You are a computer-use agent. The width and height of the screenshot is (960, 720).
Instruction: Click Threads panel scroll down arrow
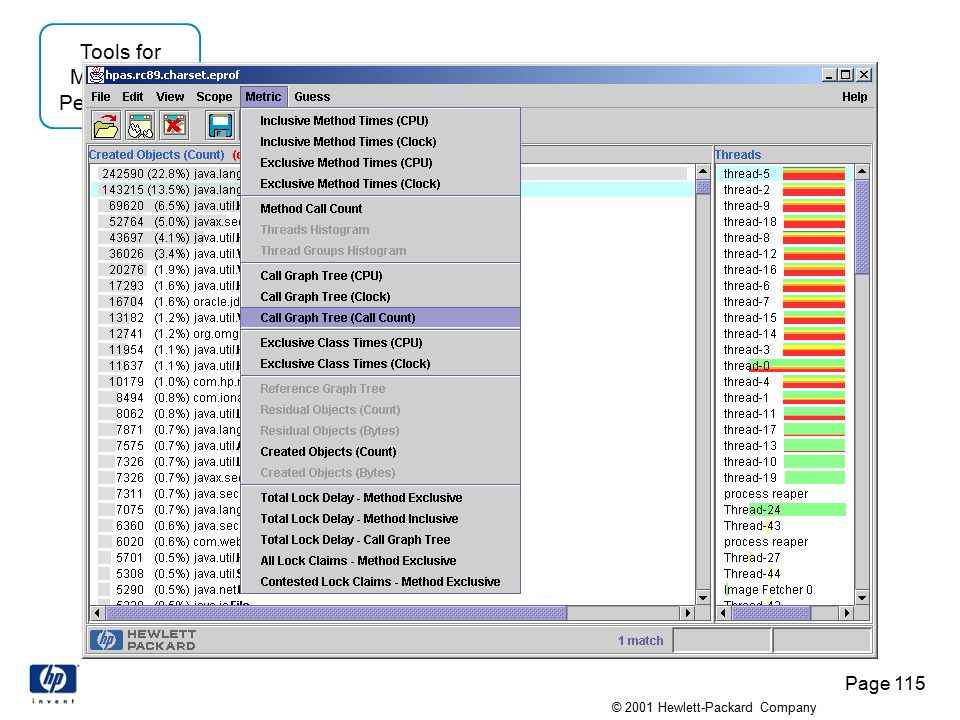pyautogui.click(x=862, y=597)
